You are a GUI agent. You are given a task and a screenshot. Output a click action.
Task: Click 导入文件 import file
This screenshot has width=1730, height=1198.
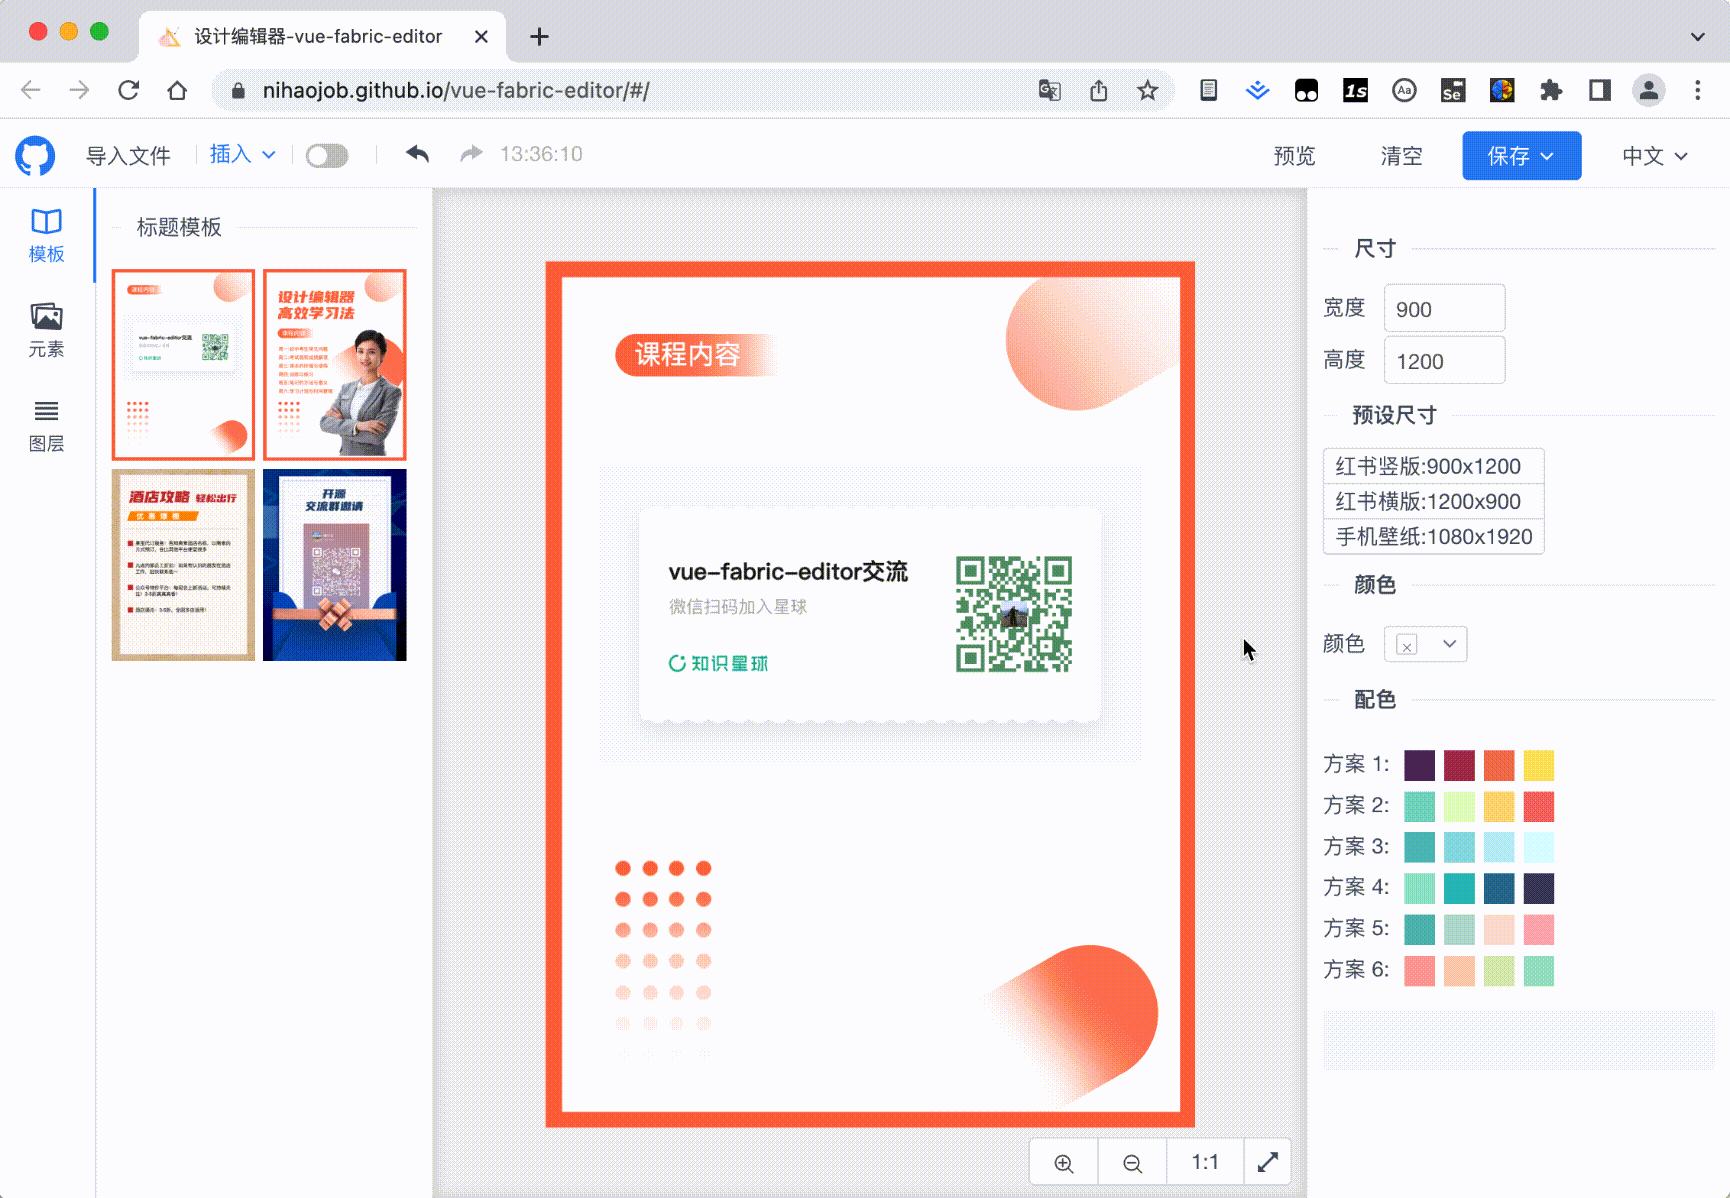tap(128, 156)
